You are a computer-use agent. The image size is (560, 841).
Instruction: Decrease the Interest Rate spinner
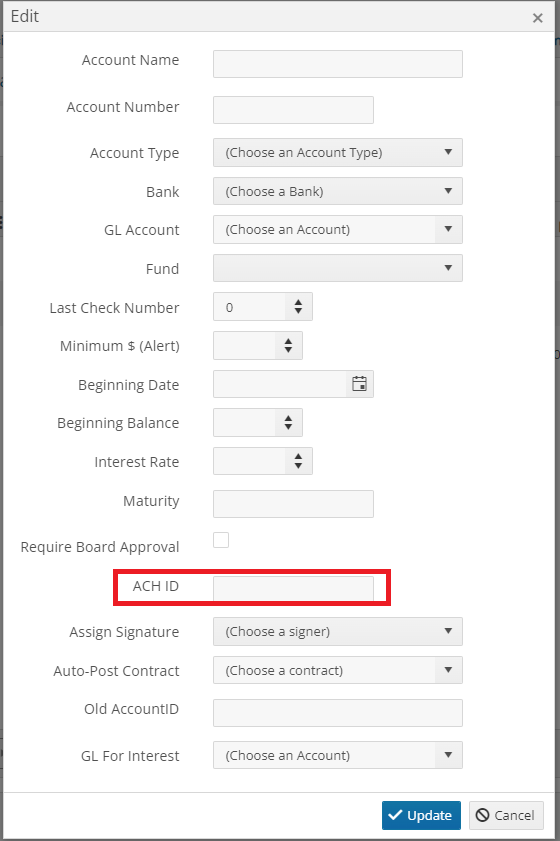pos(298,466)
